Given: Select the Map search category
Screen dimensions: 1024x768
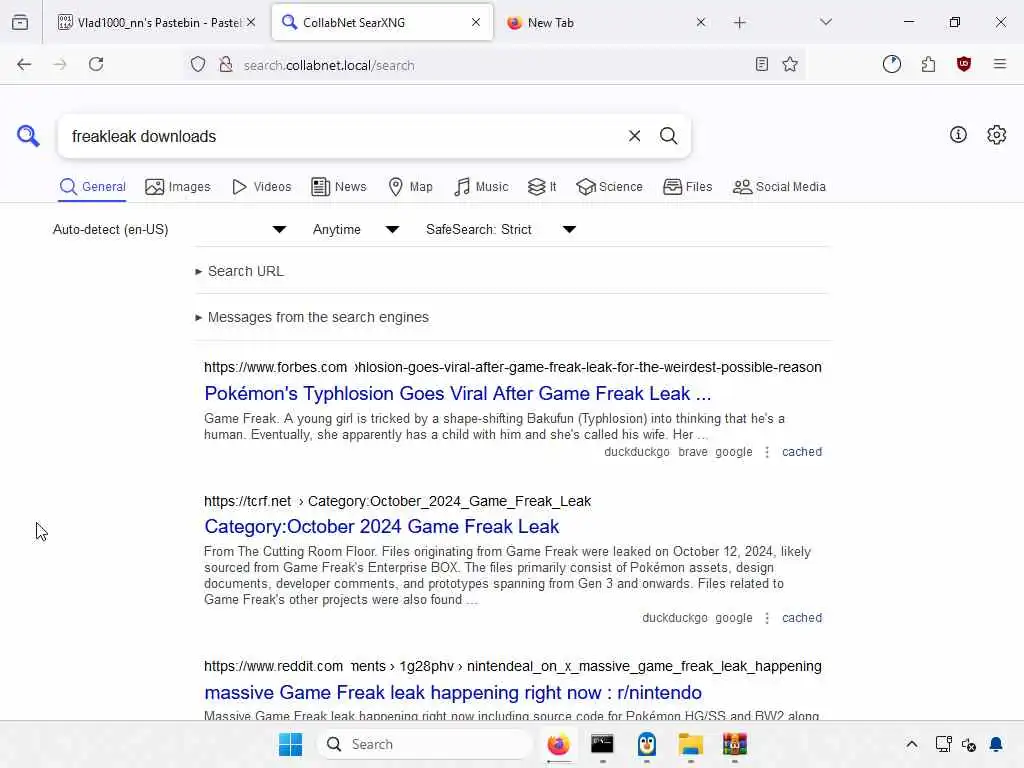Looking at the screenshot, I should click(x=410, y=187).
